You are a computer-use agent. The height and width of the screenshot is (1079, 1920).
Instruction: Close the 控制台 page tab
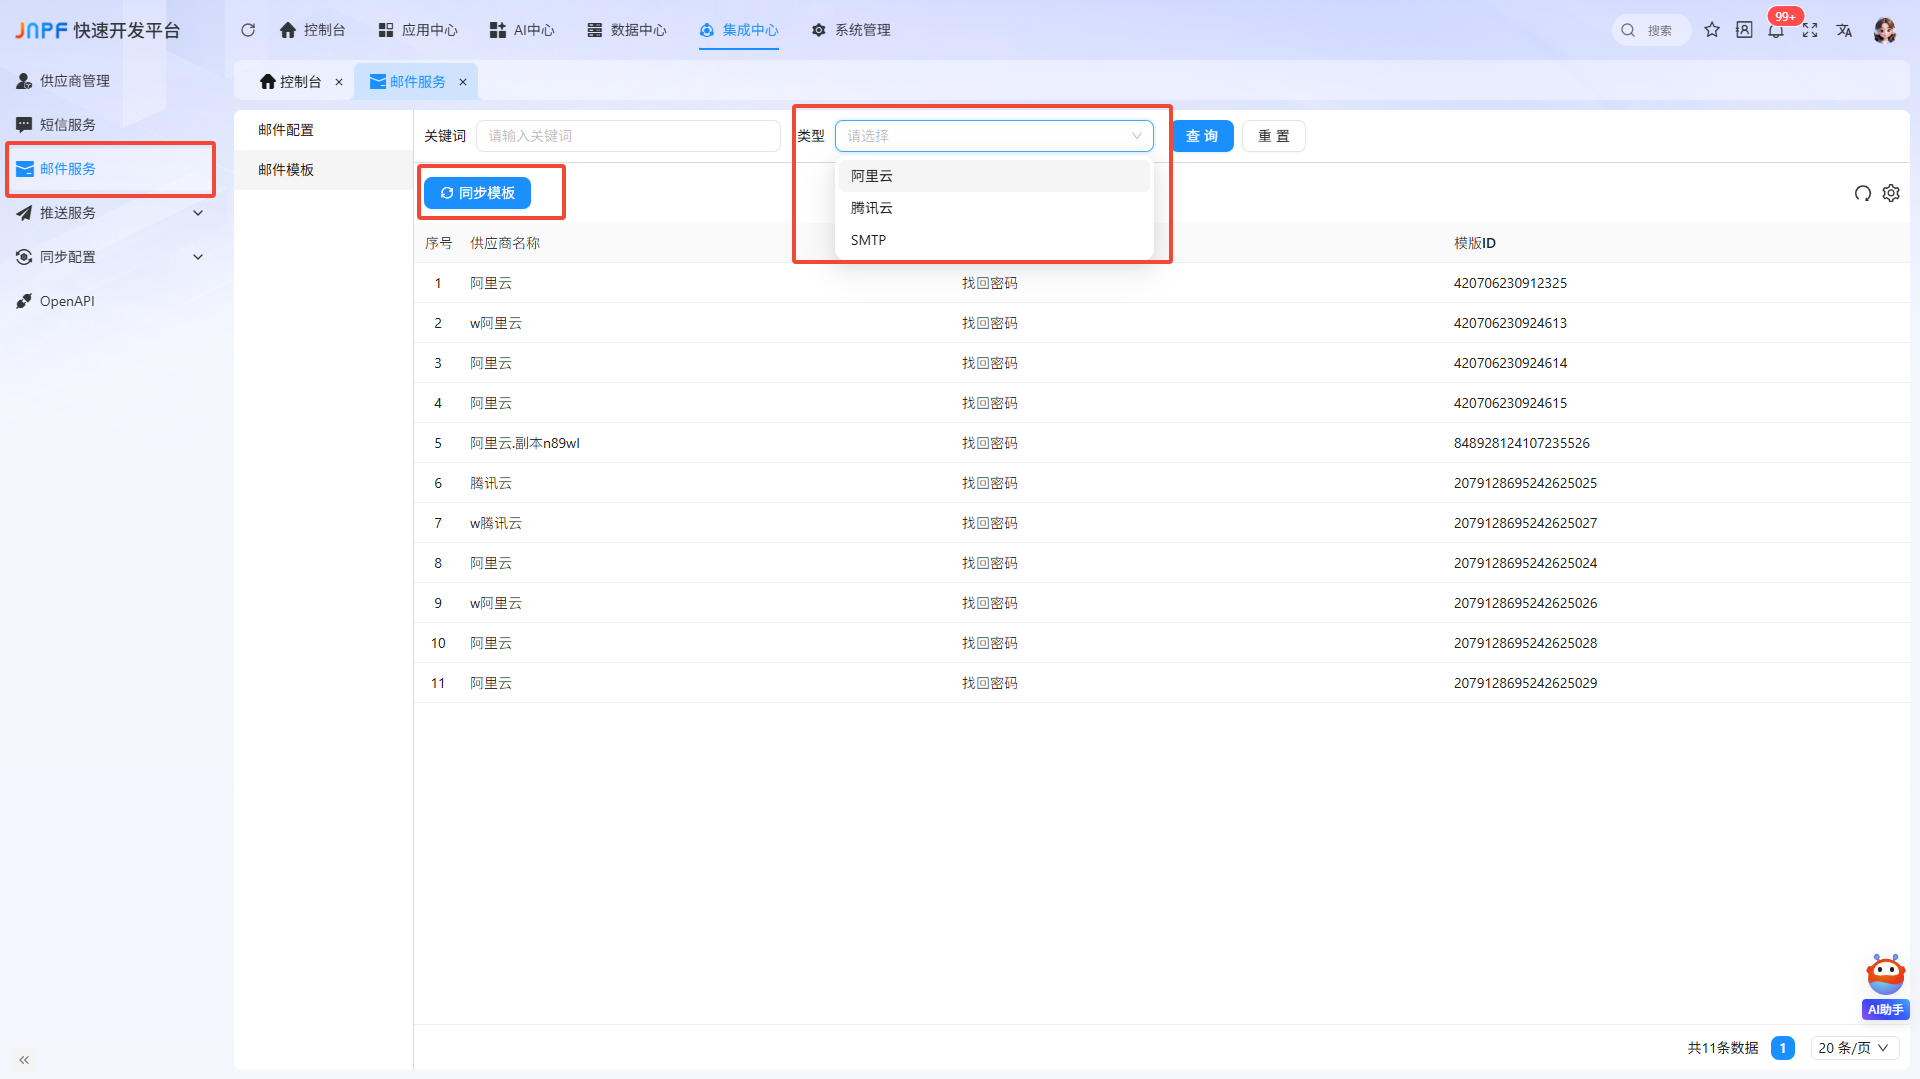tap(339, 82)
